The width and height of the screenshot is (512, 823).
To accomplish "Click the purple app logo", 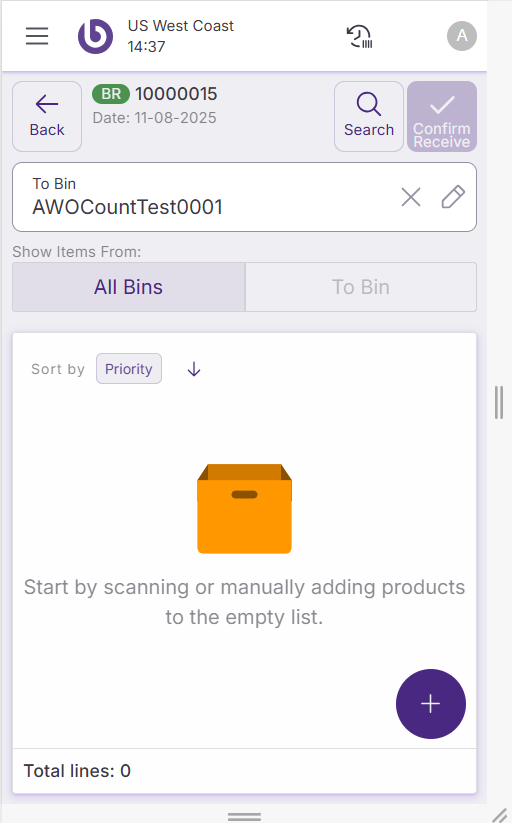I will (95, 36).
